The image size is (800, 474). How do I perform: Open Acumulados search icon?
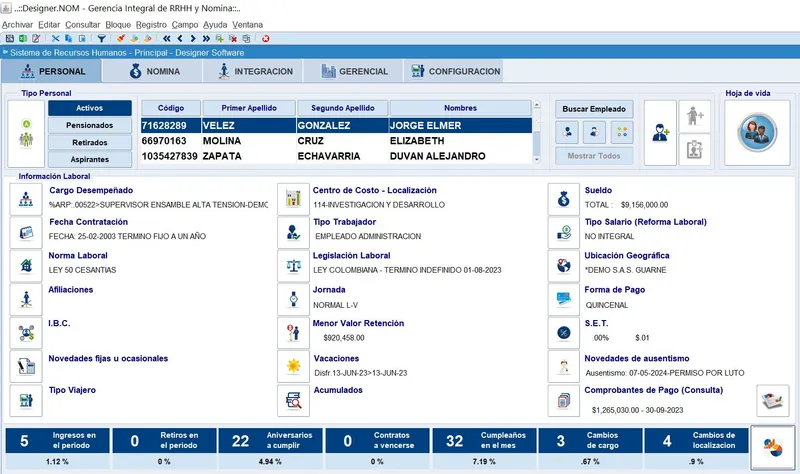point(293,401)
